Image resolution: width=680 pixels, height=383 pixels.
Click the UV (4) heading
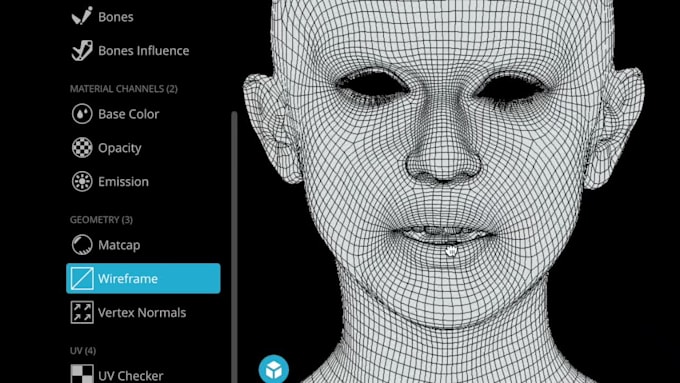click(83, 350)
